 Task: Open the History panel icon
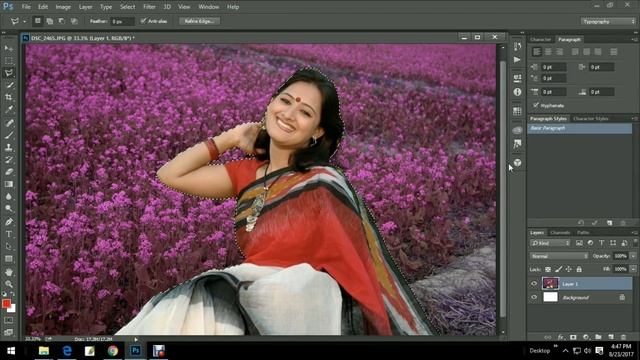click(517, 47)
